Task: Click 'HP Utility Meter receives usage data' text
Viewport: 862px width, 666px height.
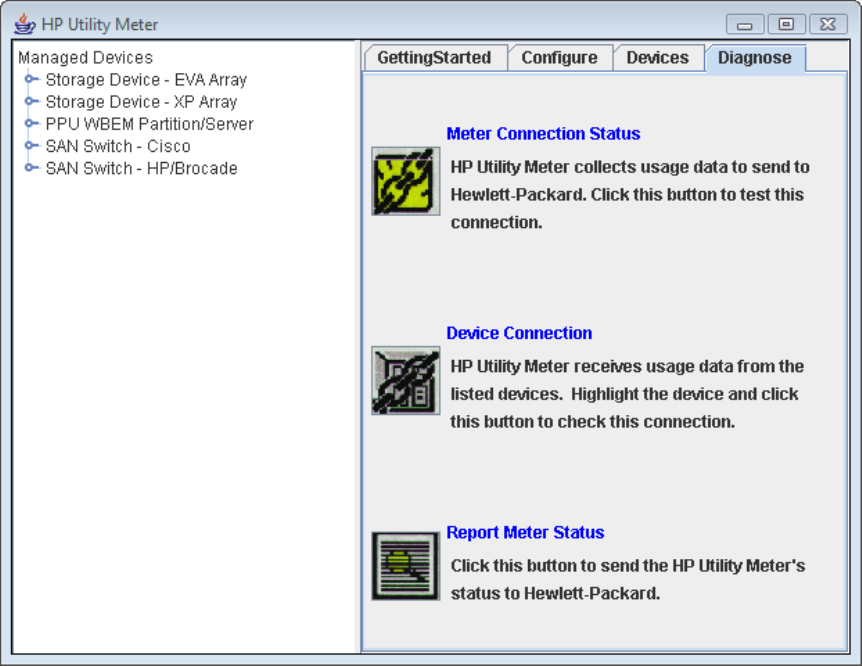Action: click(x=627, y=394)
